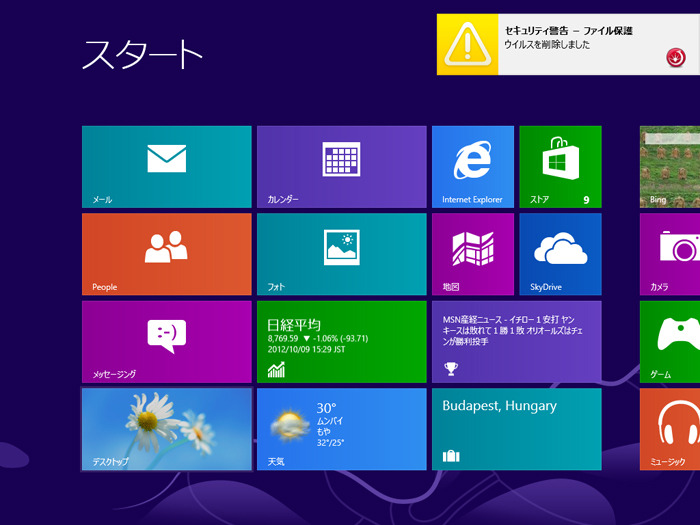Open the ゲーム games tile
The width and height of the screenshot is (700, 525).
670,342
